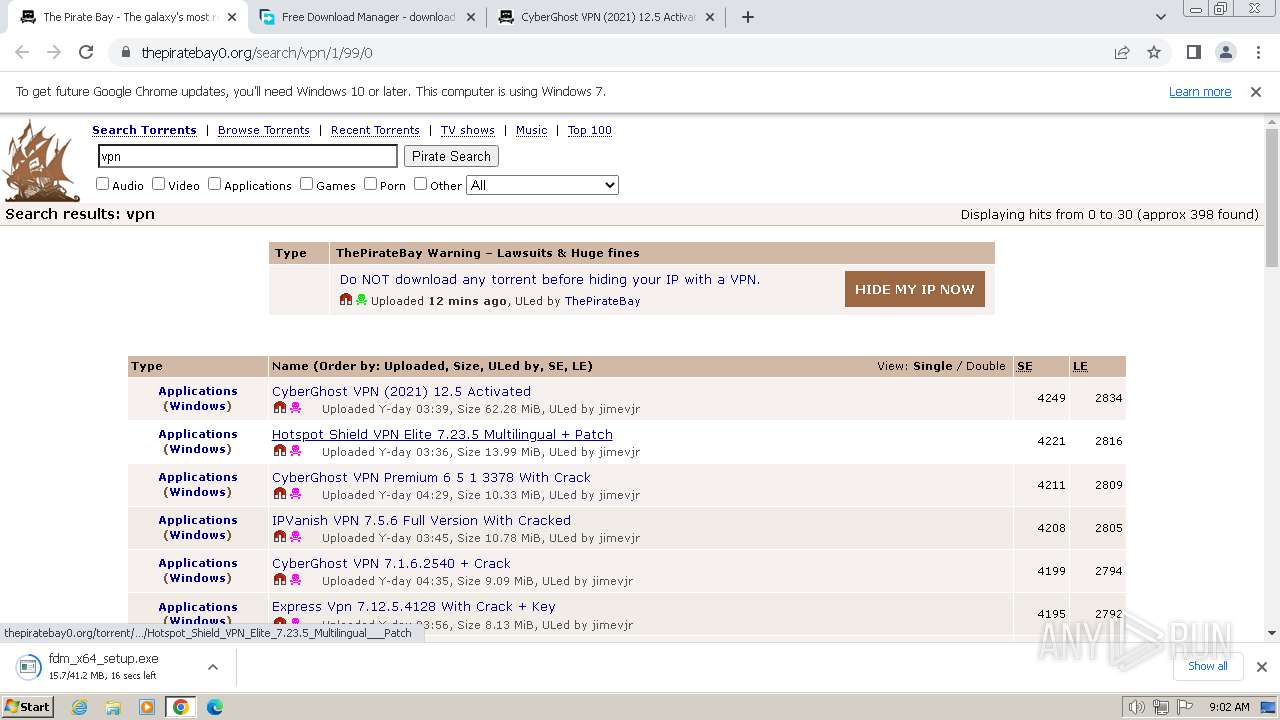Click the Action Center flag tray icon

[1185, 707]
